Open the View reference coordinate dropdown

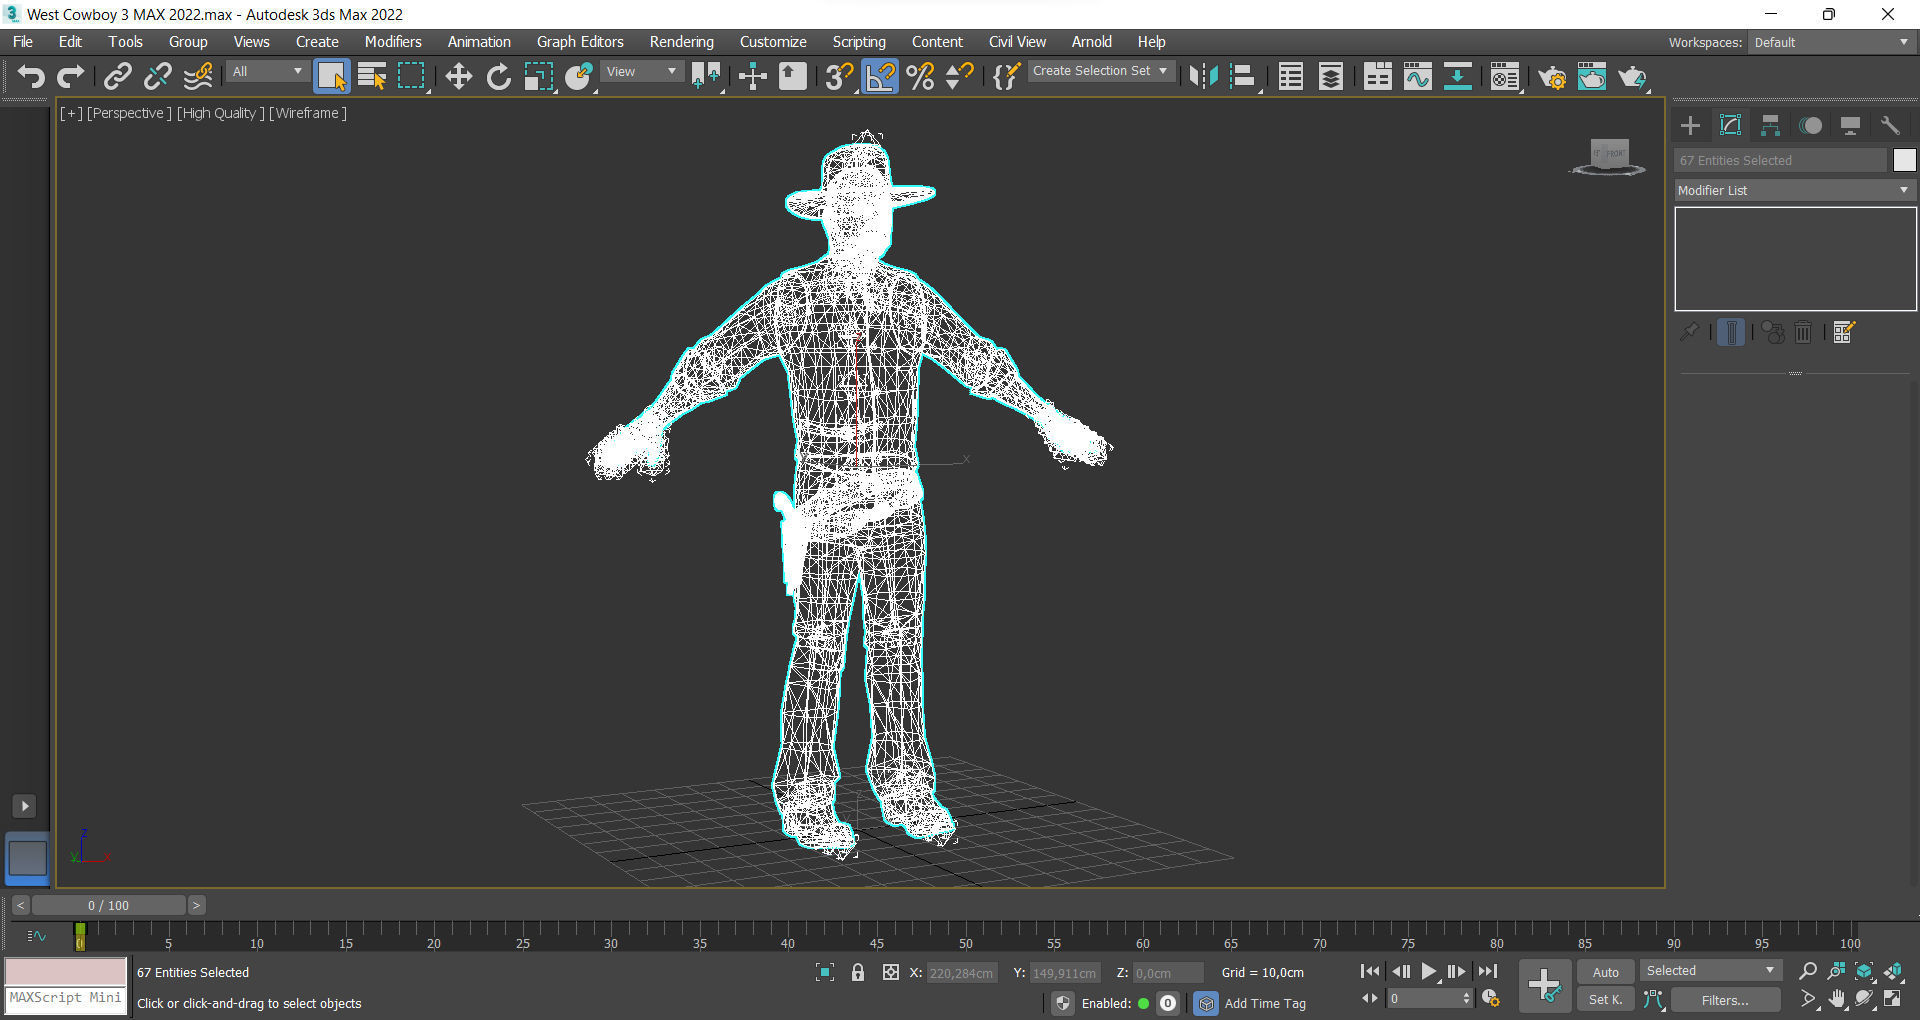point(641,71)
